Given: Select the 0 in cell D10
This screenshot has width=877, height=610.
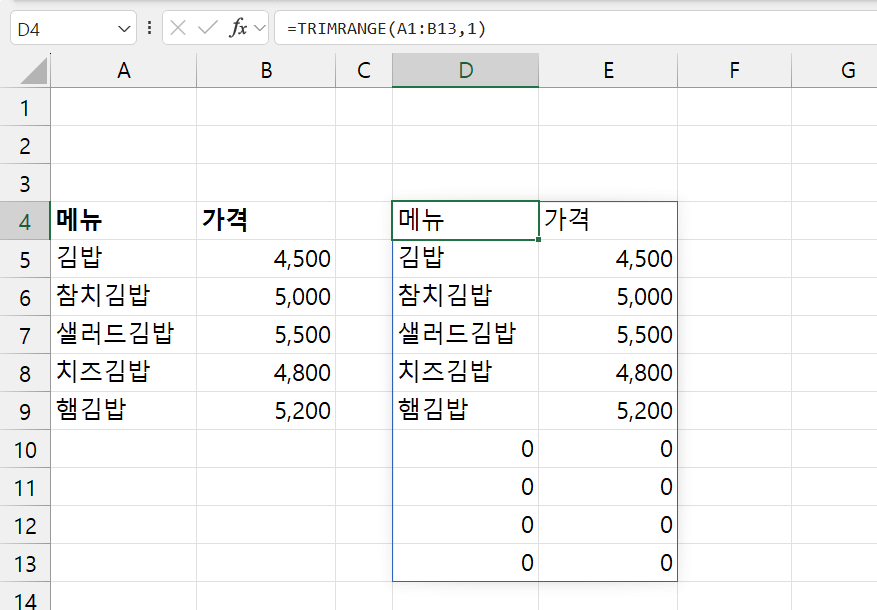Looking at the screenshot, I should tap(465, 449).
